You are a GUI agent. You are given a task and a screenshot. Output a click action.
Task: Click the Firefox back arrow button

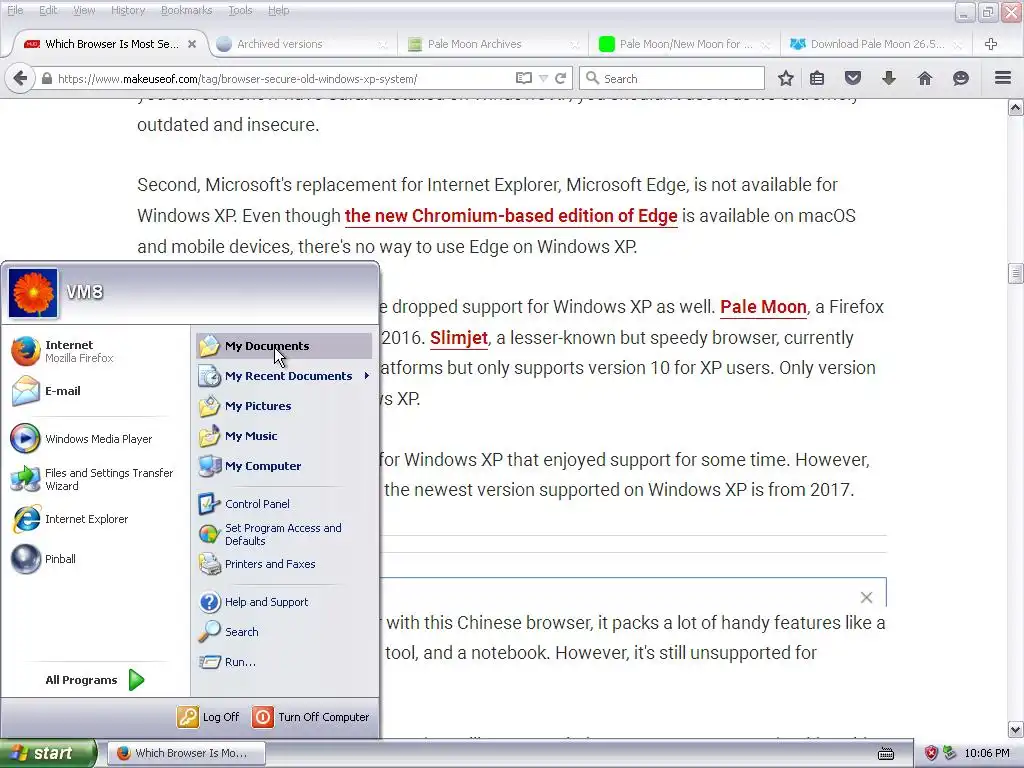(x=20, y=78)
